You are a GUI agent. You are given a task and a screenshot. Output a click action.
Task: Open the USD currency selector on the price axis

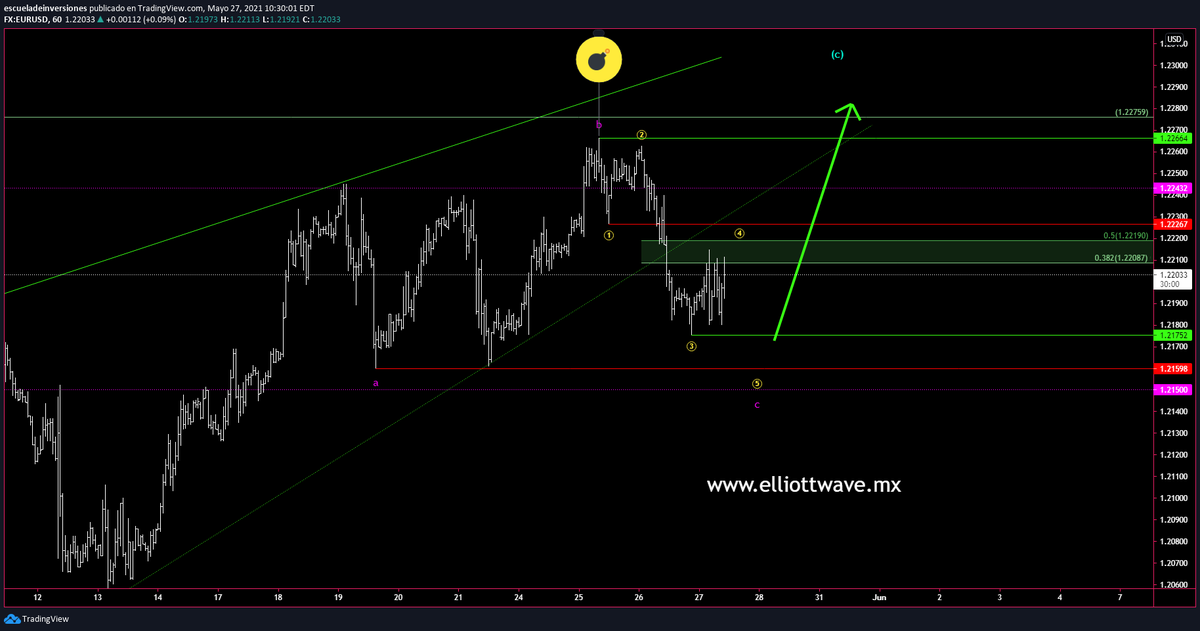(1174, 40)
